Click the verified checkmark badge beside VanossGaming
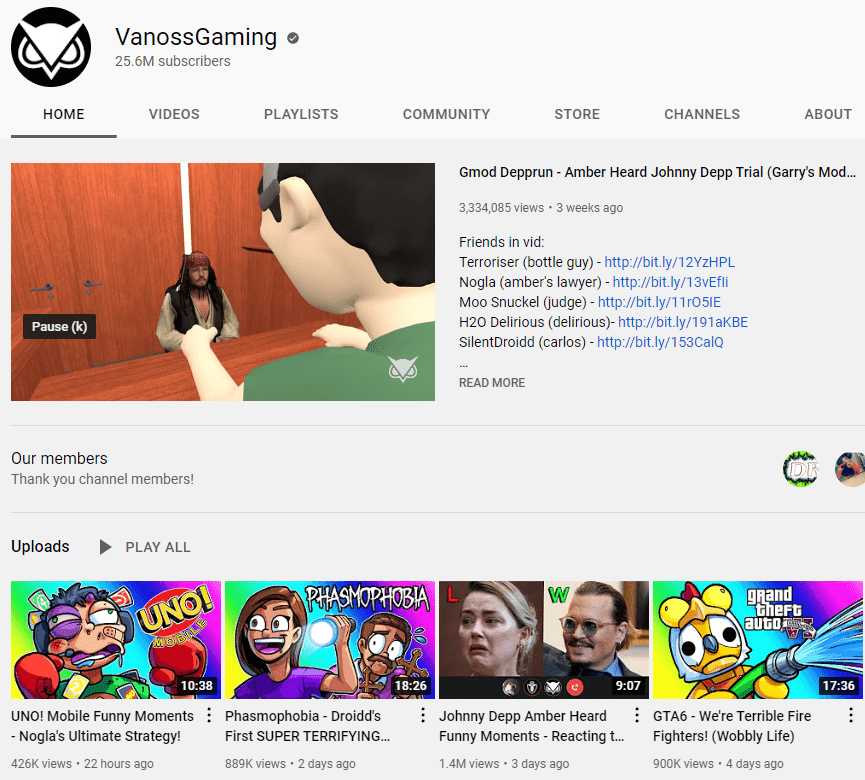This screenshot has height=780, width=865. point(293,38)
